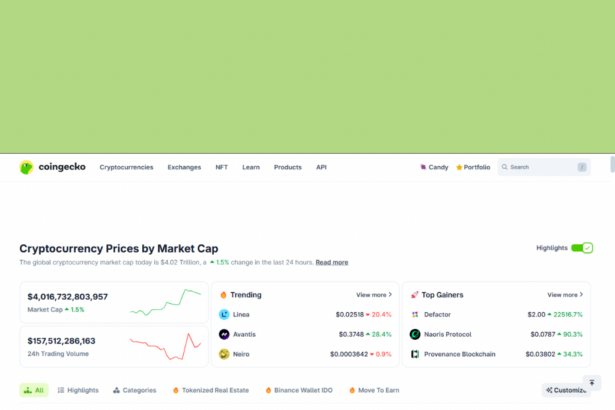Click the Defactor coin icon
The width and height of the screenshot is (615, 410).
click(415, 314)
